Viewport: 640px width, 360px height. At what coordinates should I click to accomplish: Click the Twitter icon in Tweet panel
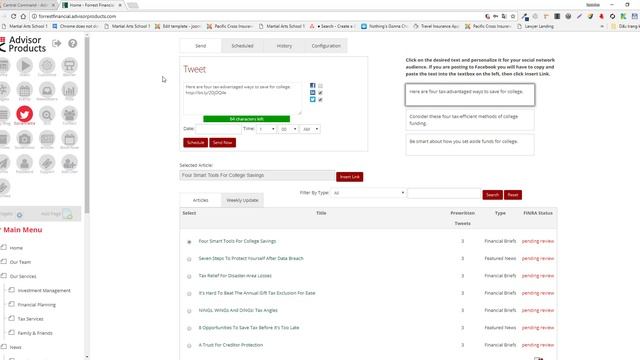coord(313,99)
